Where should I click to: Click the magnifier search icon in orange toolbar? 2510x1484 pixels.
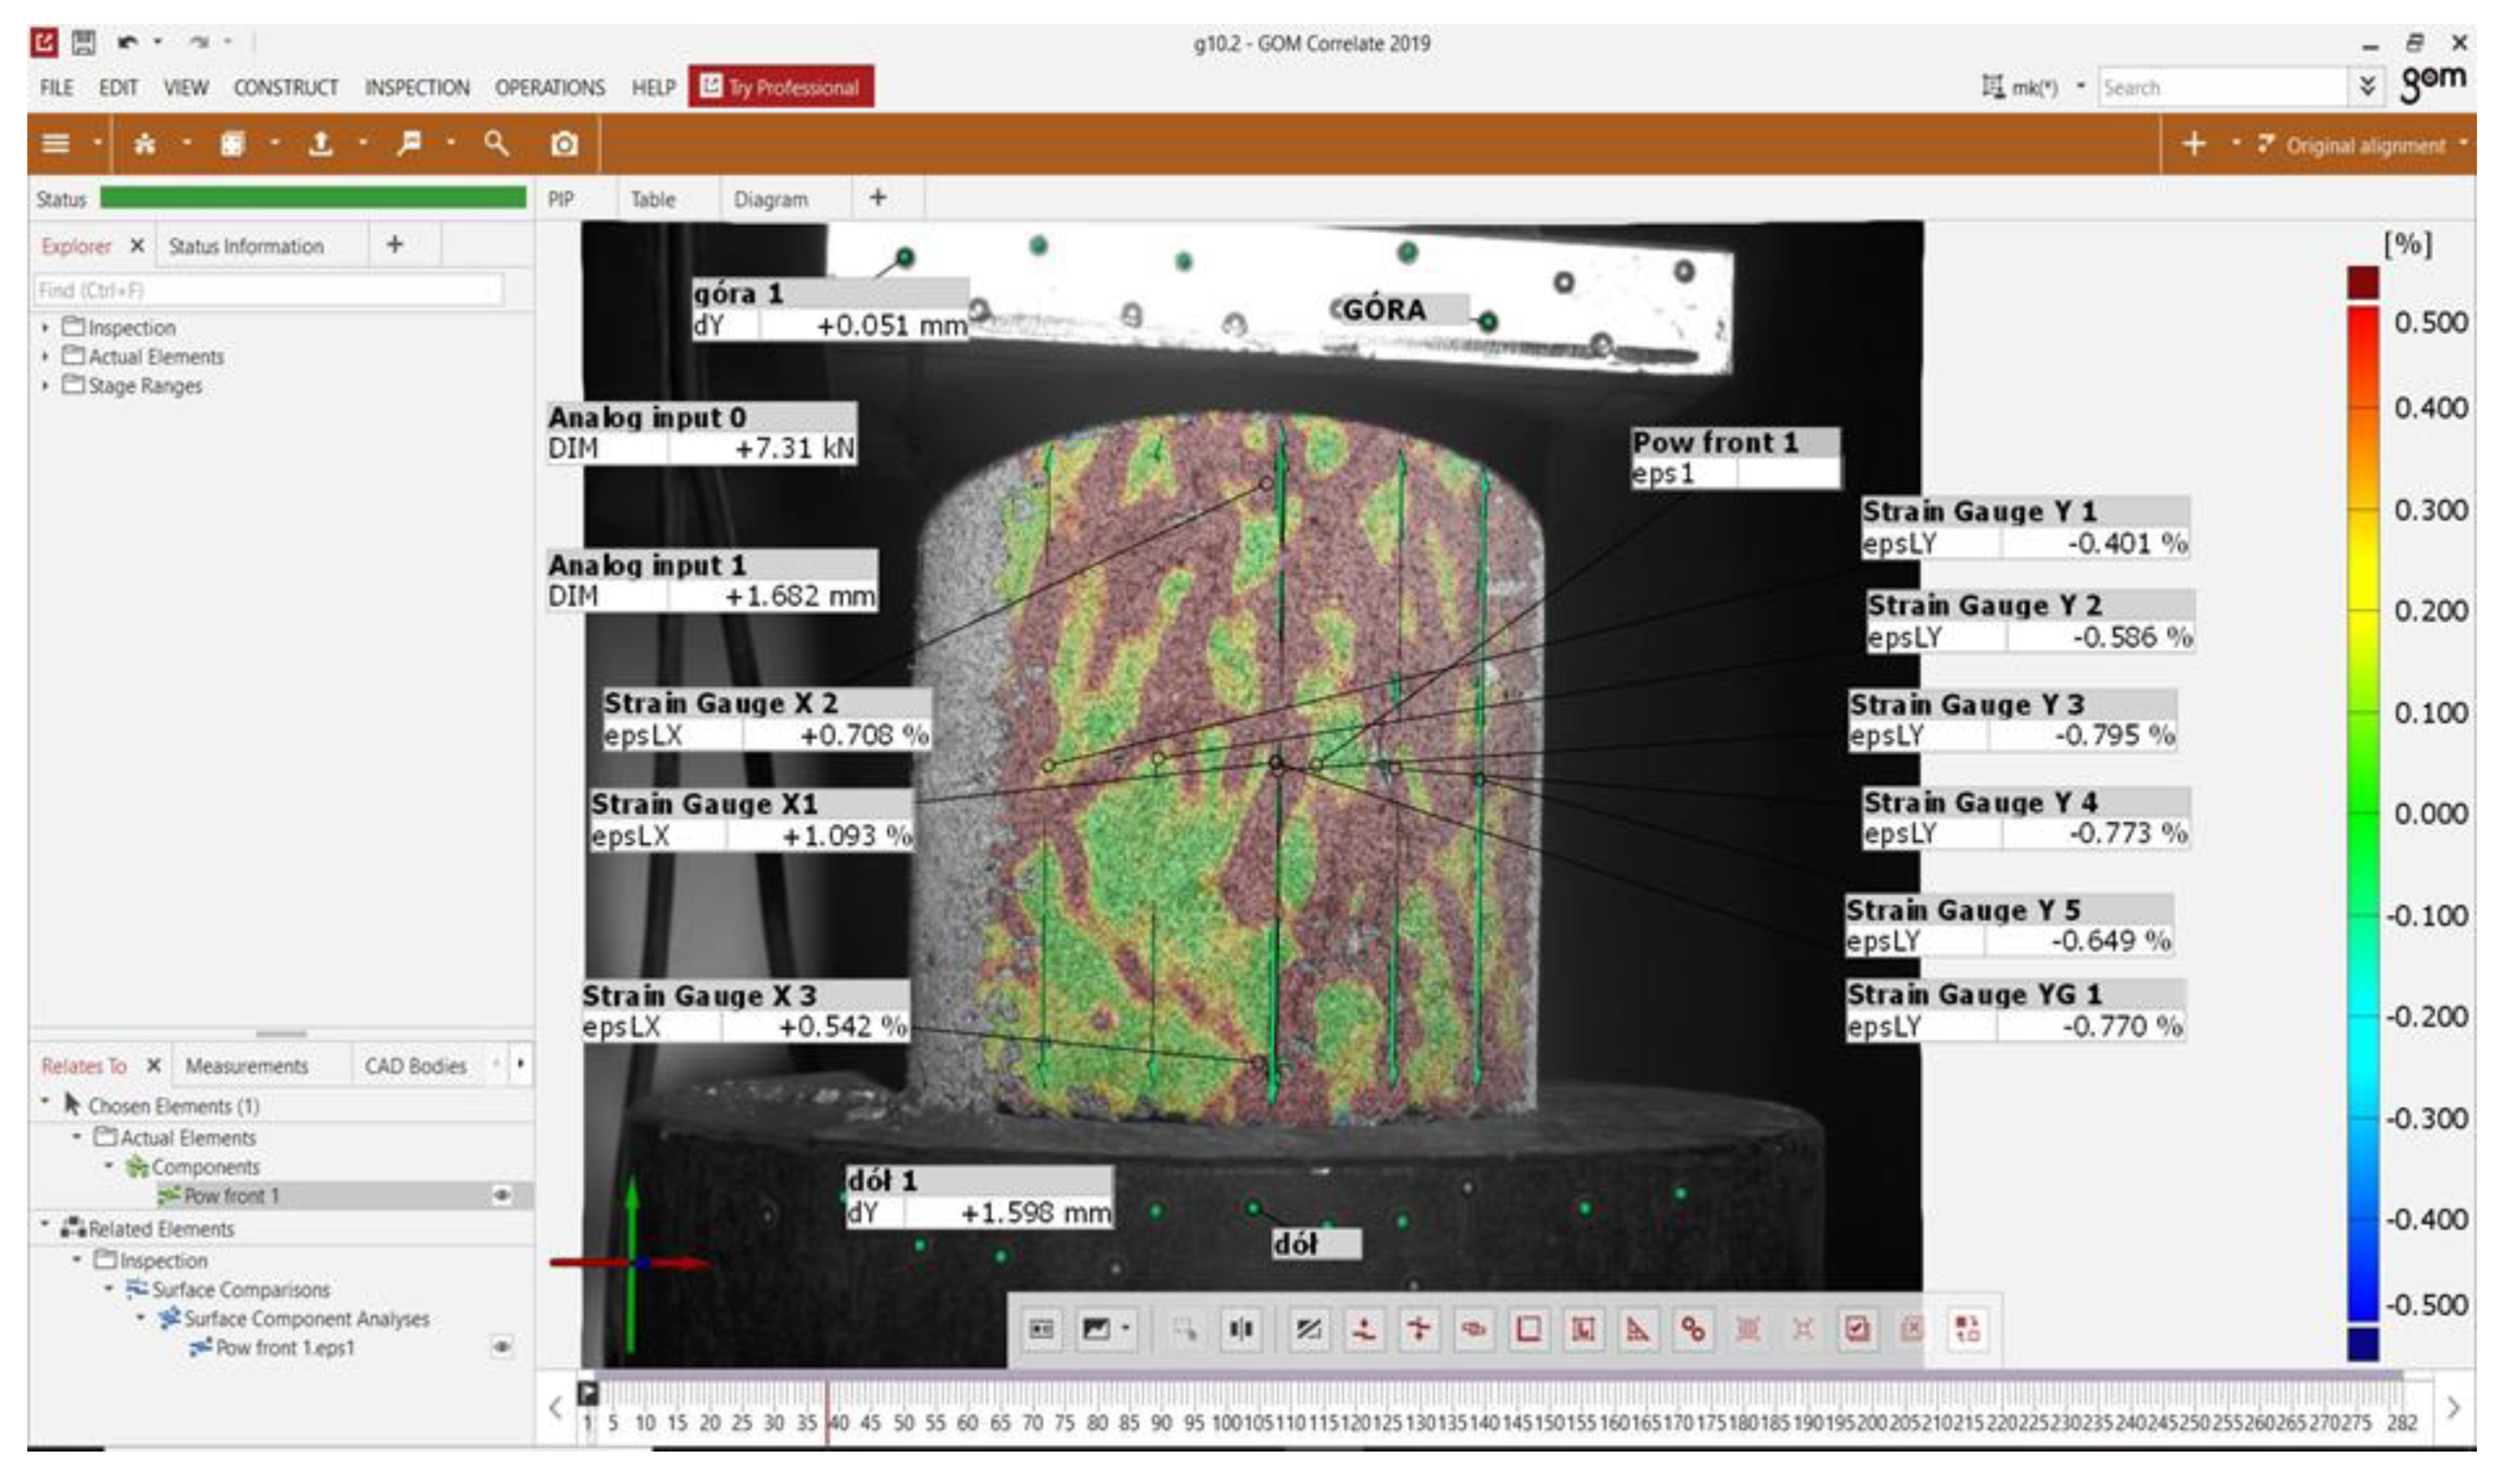496,144
